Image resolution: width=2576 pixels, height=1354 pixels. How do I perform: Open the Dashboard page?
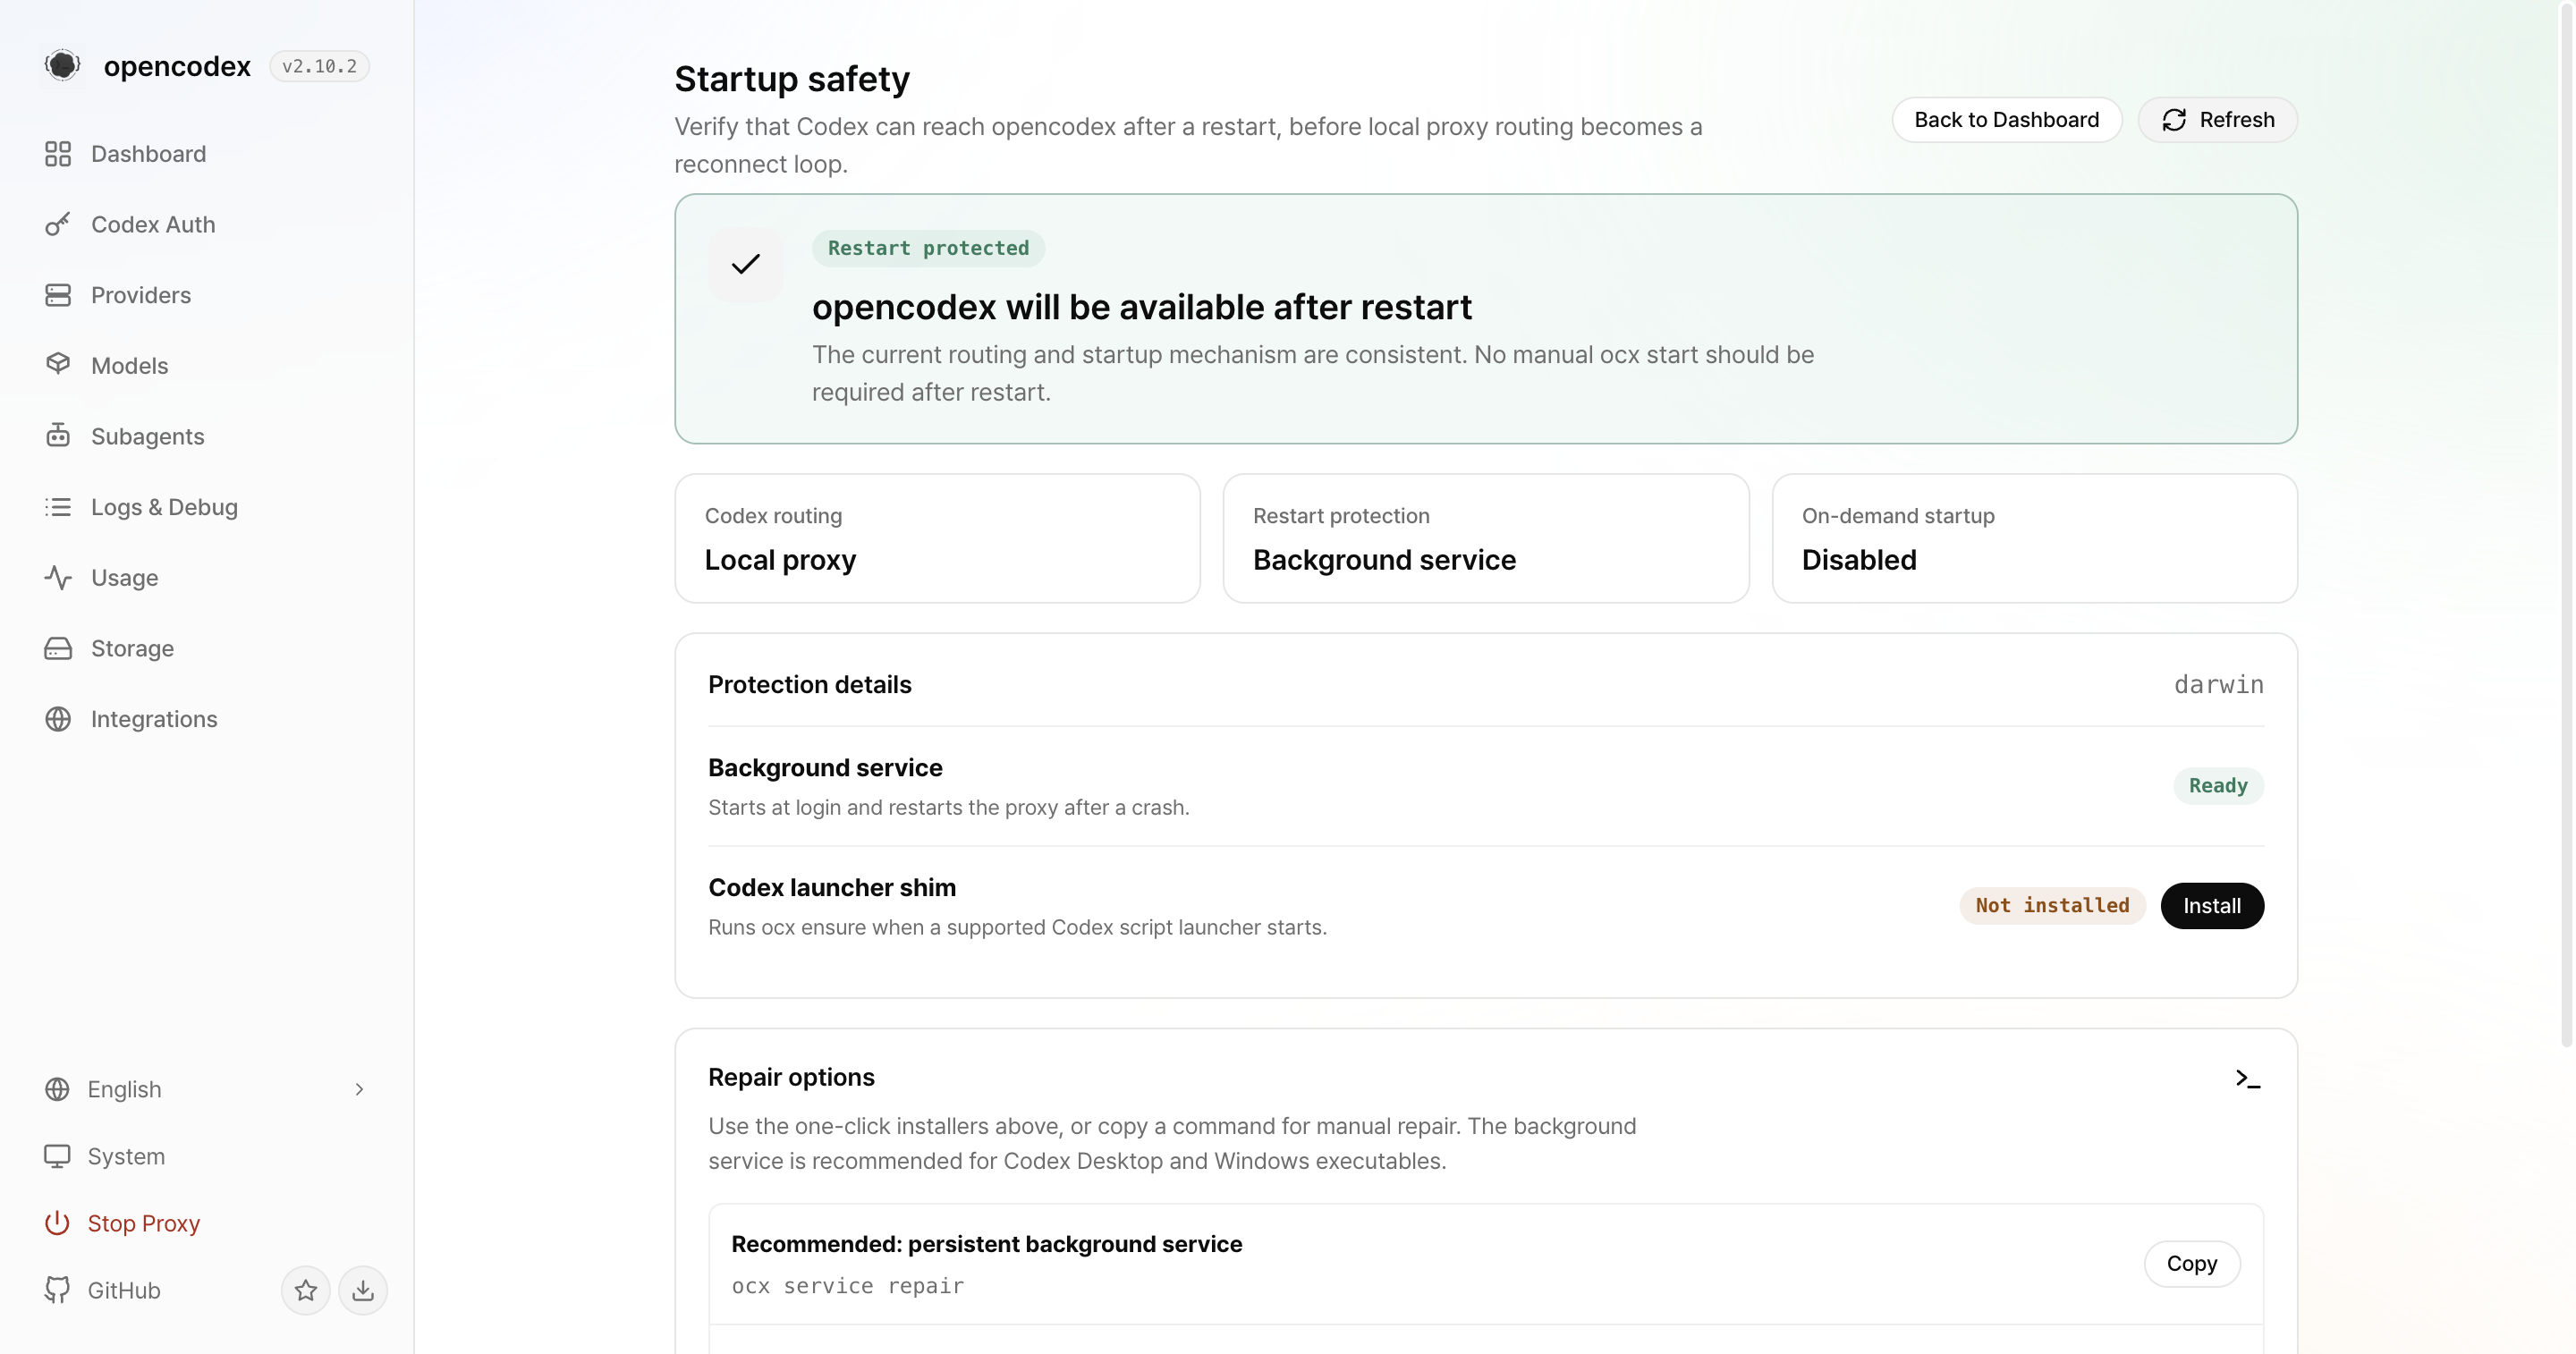coord(207,154)
